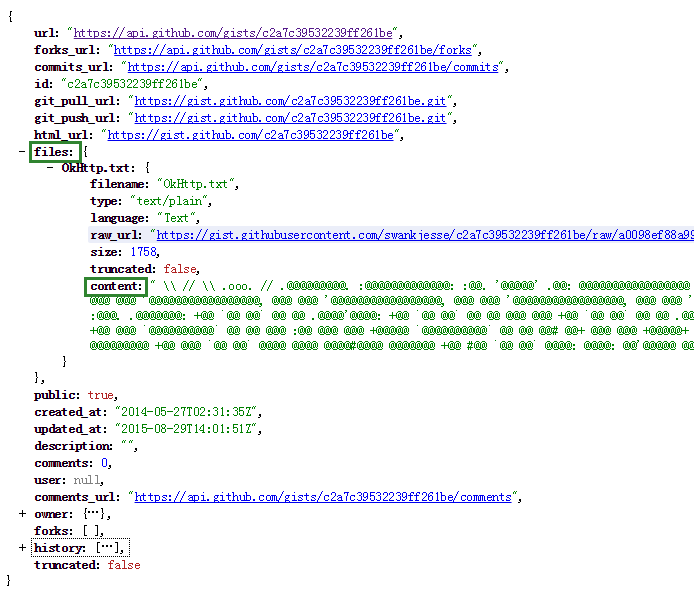The height and width of the screenshot is (602, 694).
Task: Click the forks key label
Action: (54, 531)
